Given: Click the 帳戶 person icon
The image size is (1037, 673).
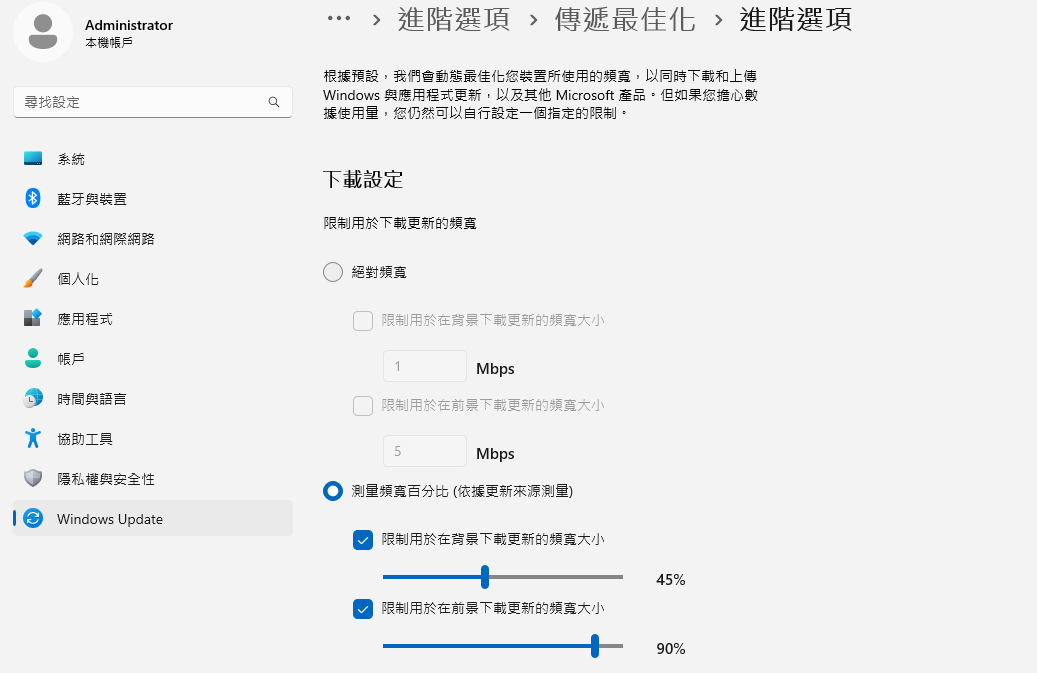Looking at the screenshot, I should pyautogui.click(x=32, y=358).
